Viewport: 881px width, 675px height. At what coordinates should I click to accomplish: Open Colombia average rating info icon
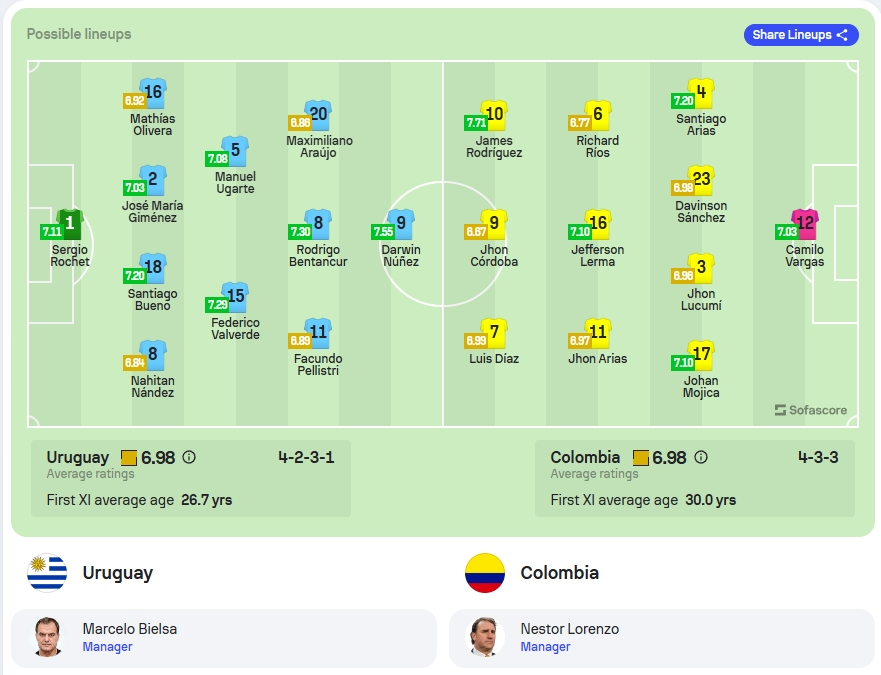(701, 457)
